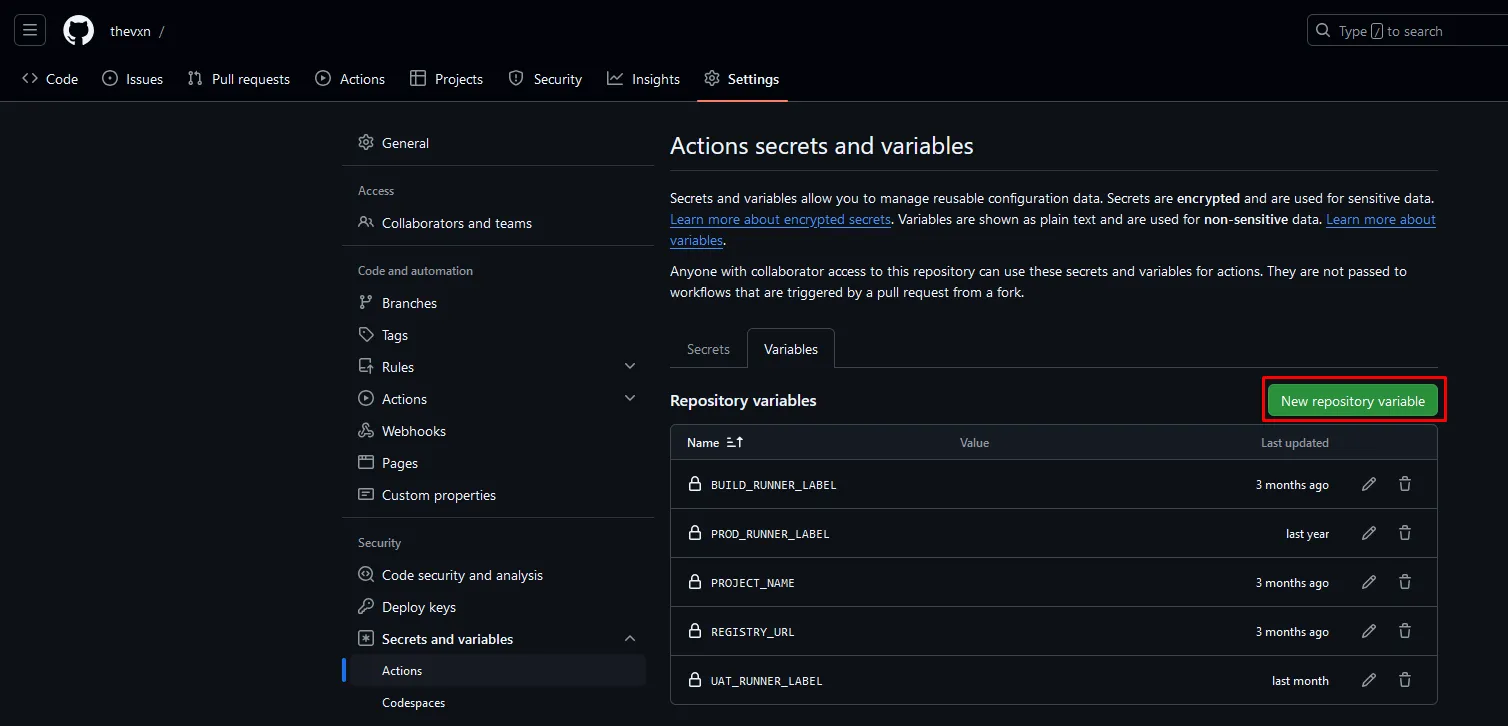Delete BUILD_RUNNER_LABEL with the trash icon
1508x726 pixels.
[x=1405, y=484]
